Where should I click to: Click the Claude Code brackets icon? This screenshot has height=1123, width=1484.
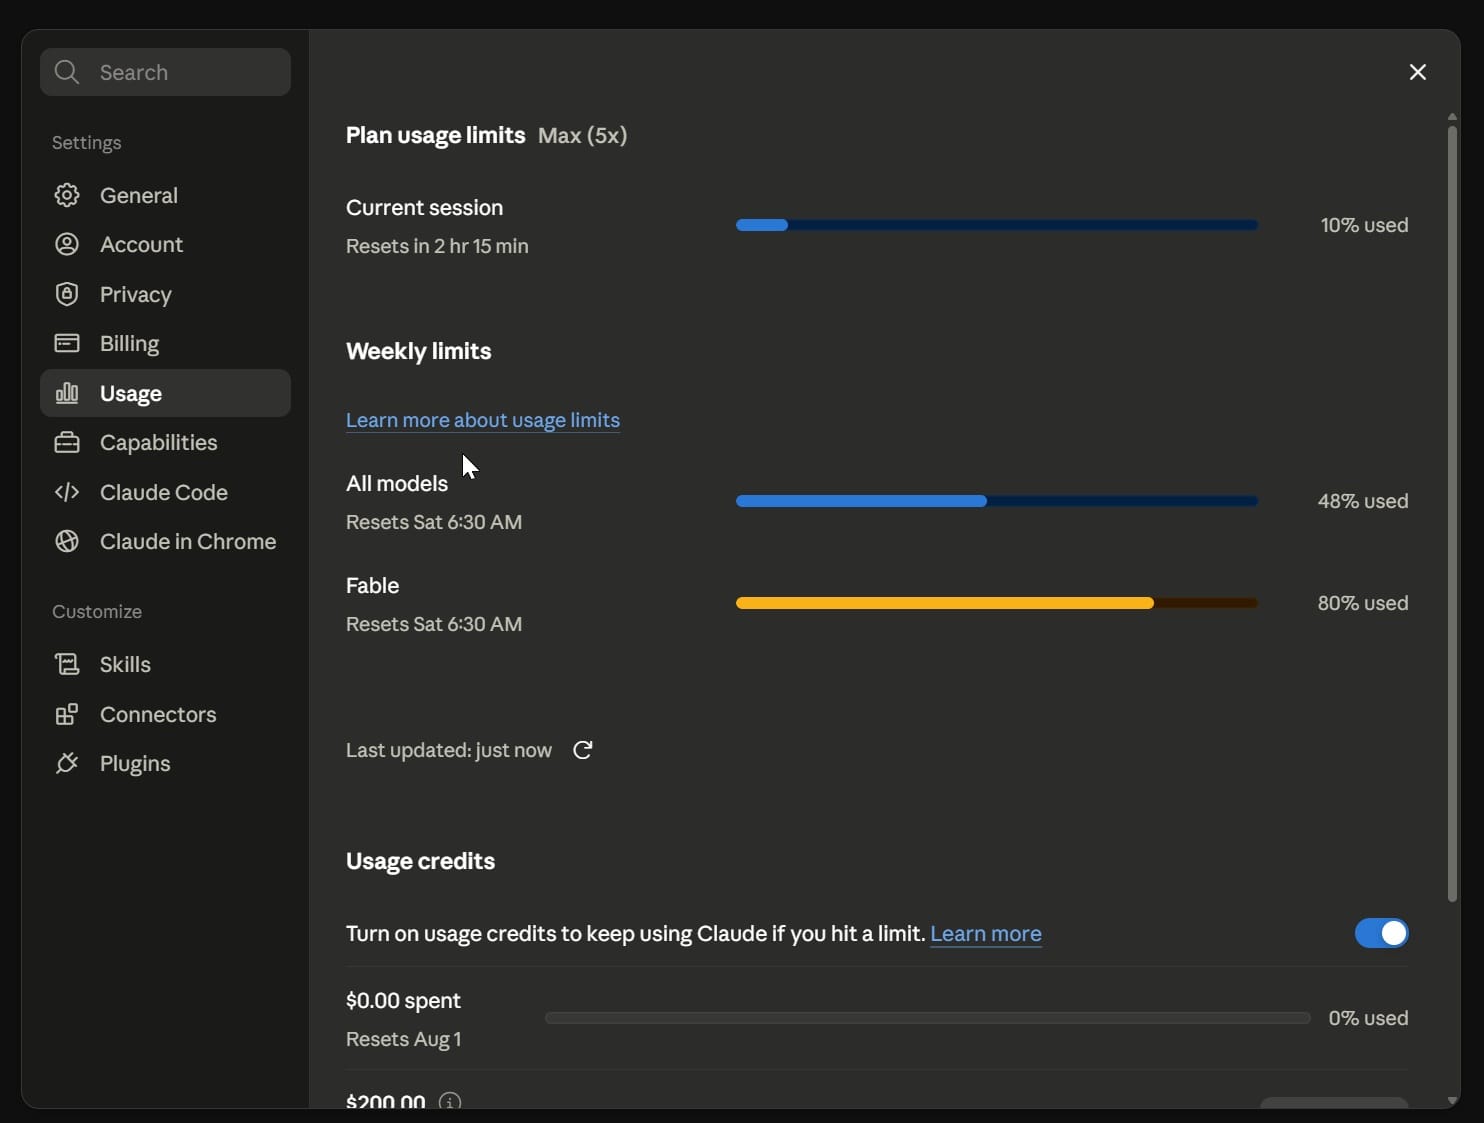click(x=67, y=492)
